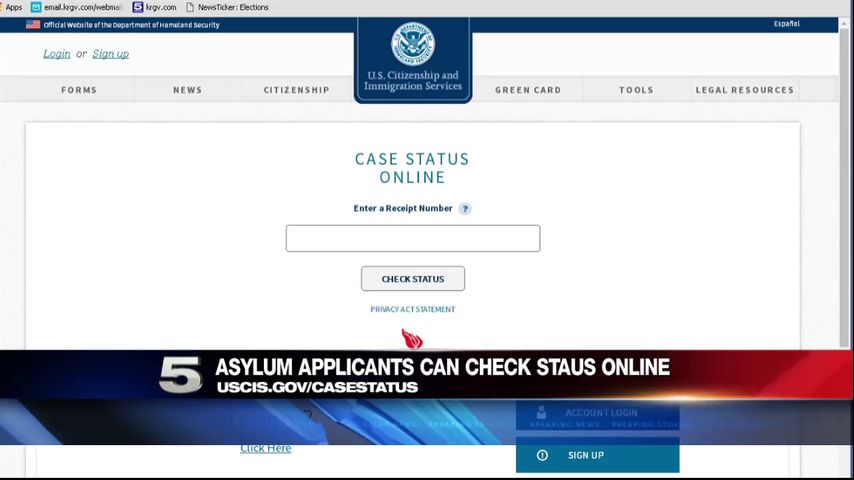The width and height of the screenshot is (854, 480).
Task: Click the ACCOUNT LOGIN button
Action: (x=597, y=416)
